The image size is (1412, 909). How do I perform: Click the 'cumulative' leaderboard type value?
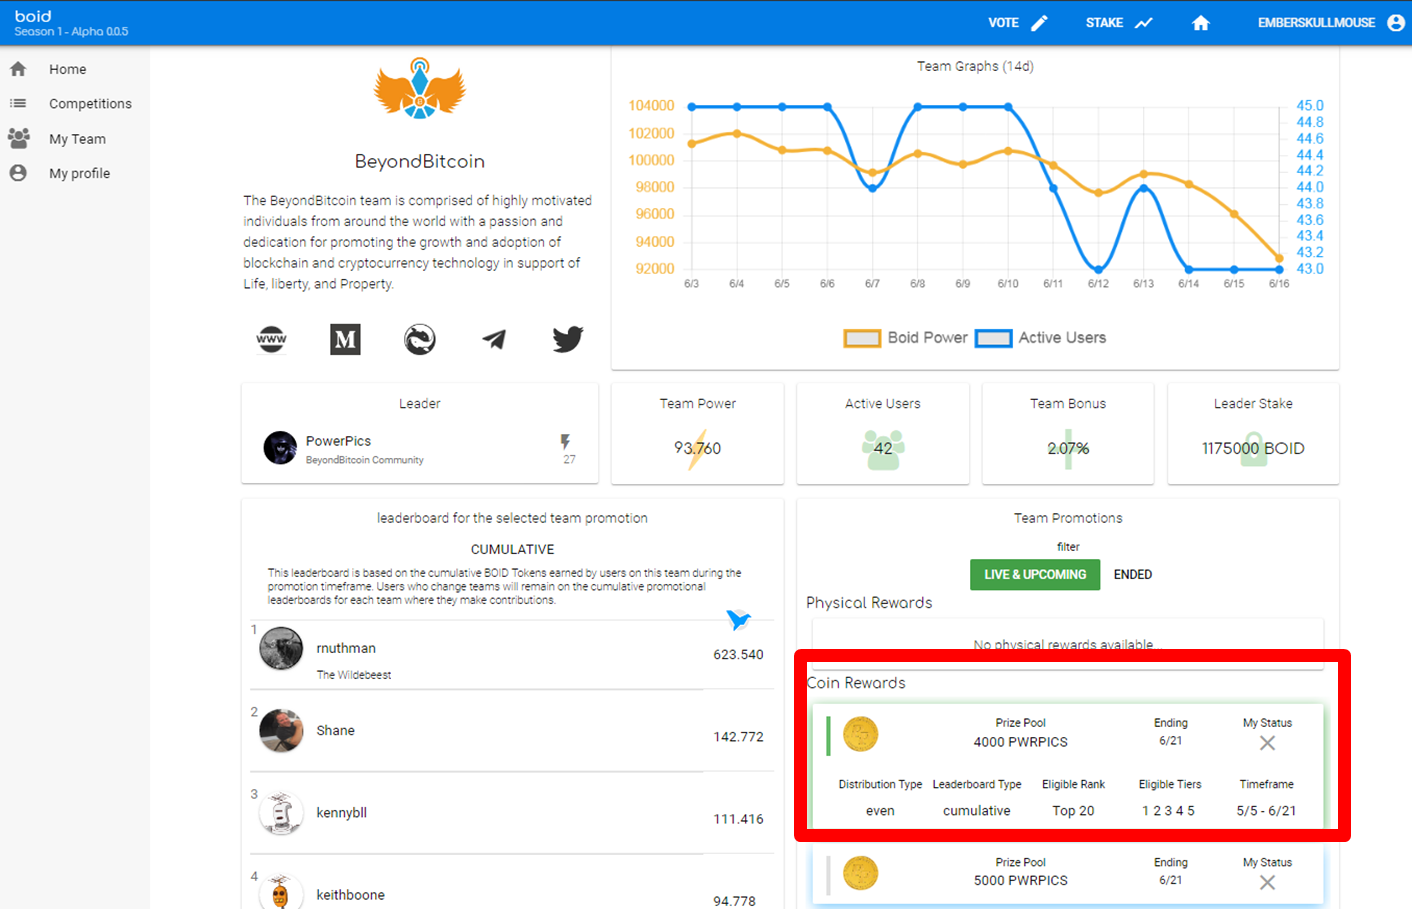976,811
